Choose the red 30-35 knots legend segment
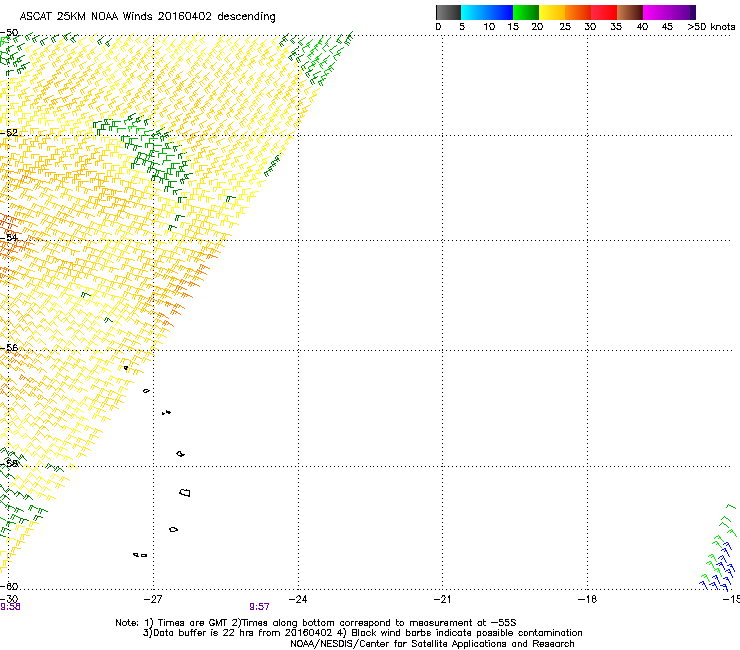Viewport: 740px width, 650px height. (604, 12)
